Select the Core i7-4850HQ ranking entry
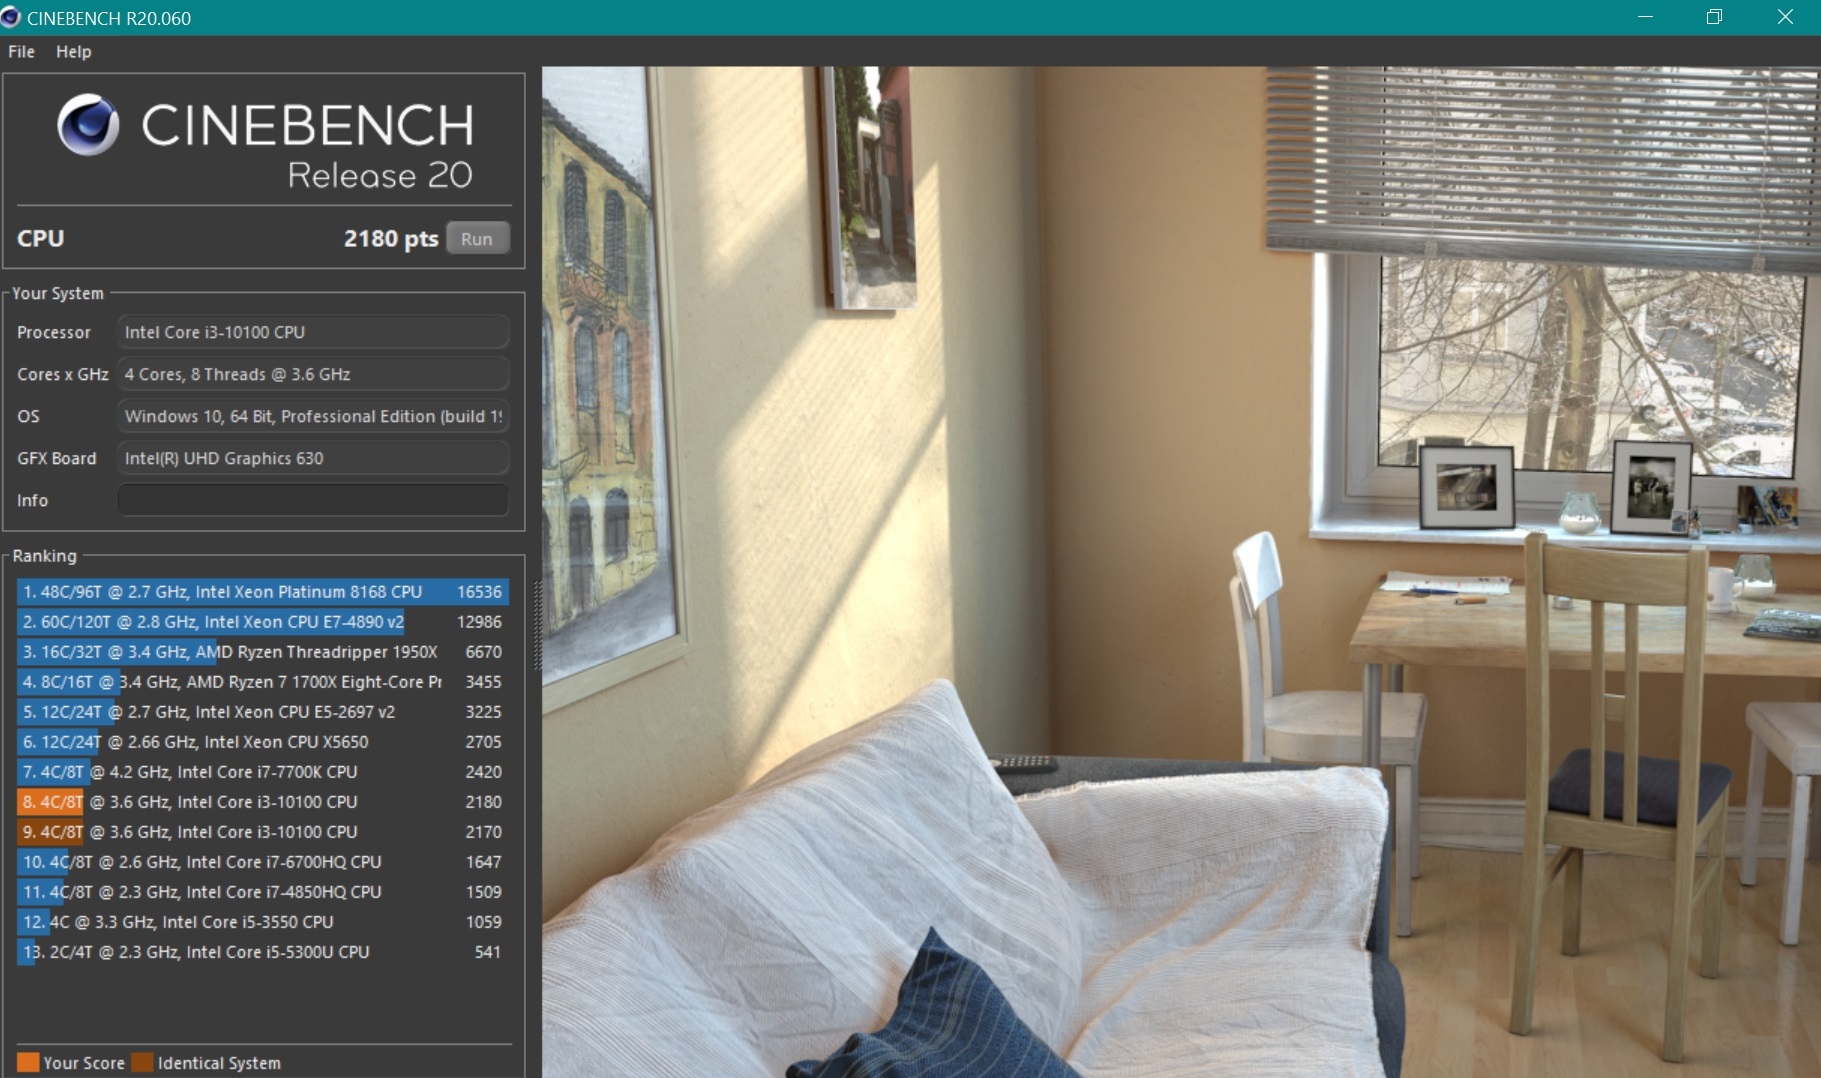Image resolution: width=1821 pixels, height=1078 pixels. coord(263,892)
